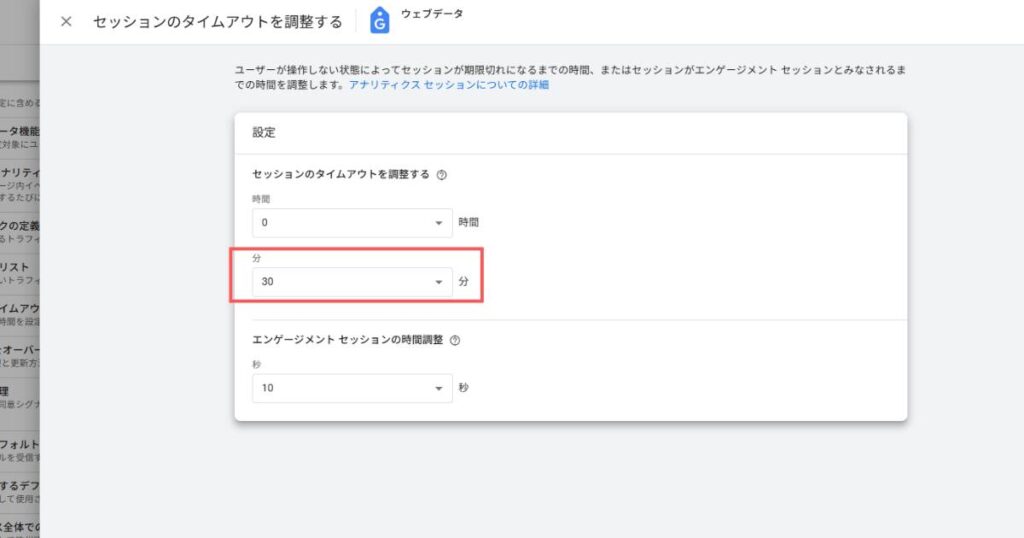Viewport: 1024px width, 538px height.
Task: Close the session timeout adjustment panel
Action: click(x=66, y=22)
